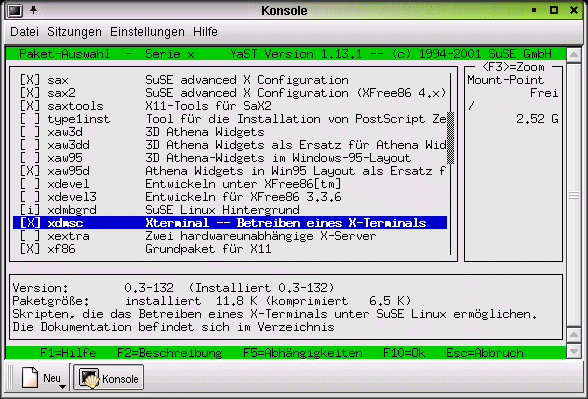The height and width of the screenshot is (399, 588).
Task: Click 'Serie x' in the header bar
Action: coord(170,54)
